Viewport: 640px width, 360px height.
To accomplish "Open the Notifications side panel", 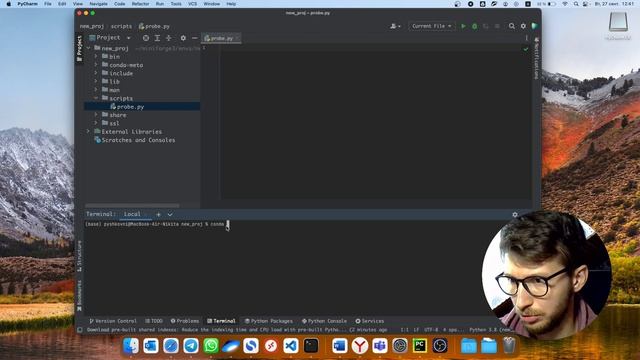I will coord(536,58).
